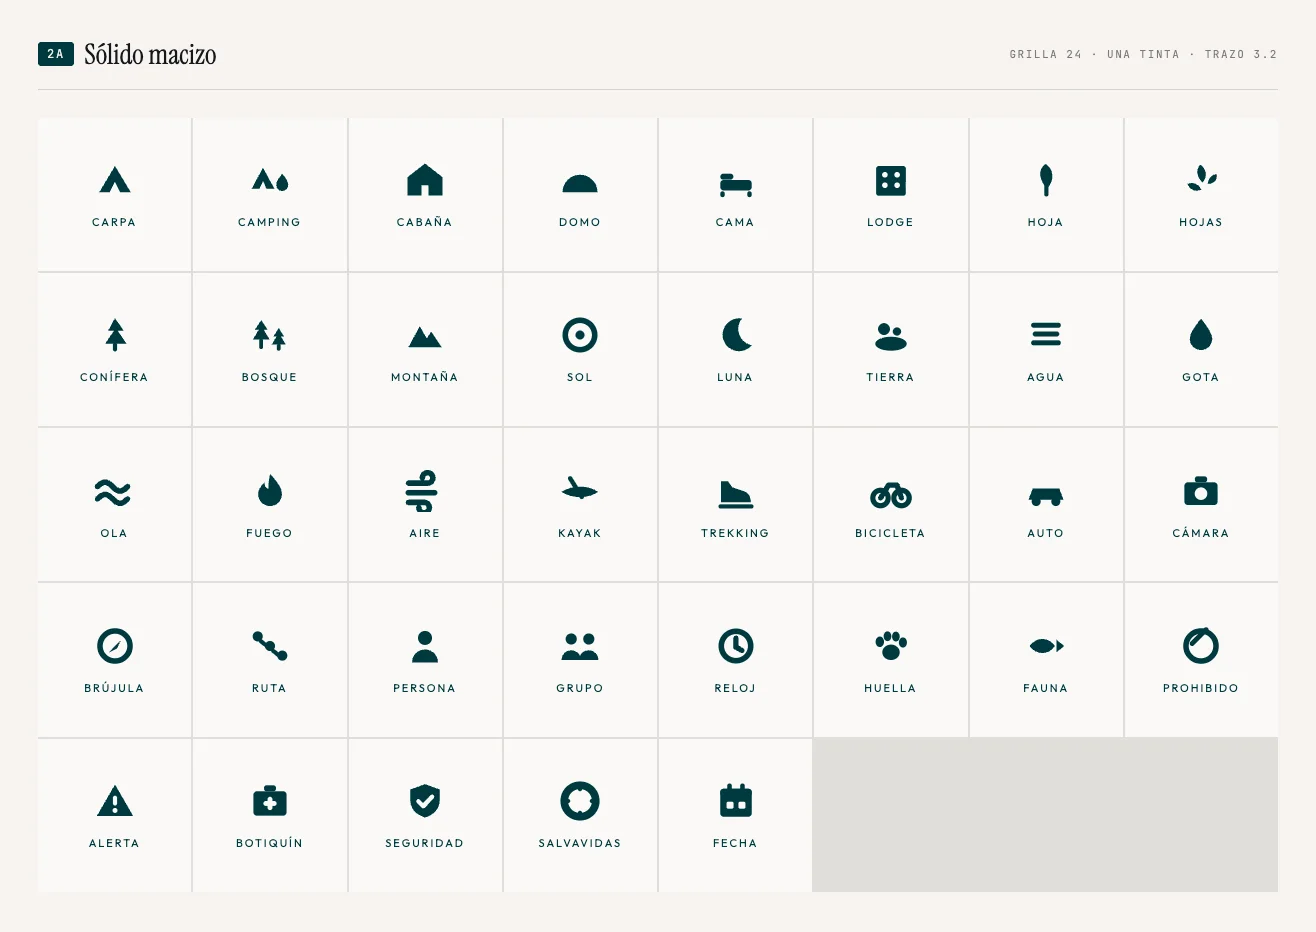Choose the Cabaña house icon
This screenshot has height=932, width=1316.
[425, 180]
